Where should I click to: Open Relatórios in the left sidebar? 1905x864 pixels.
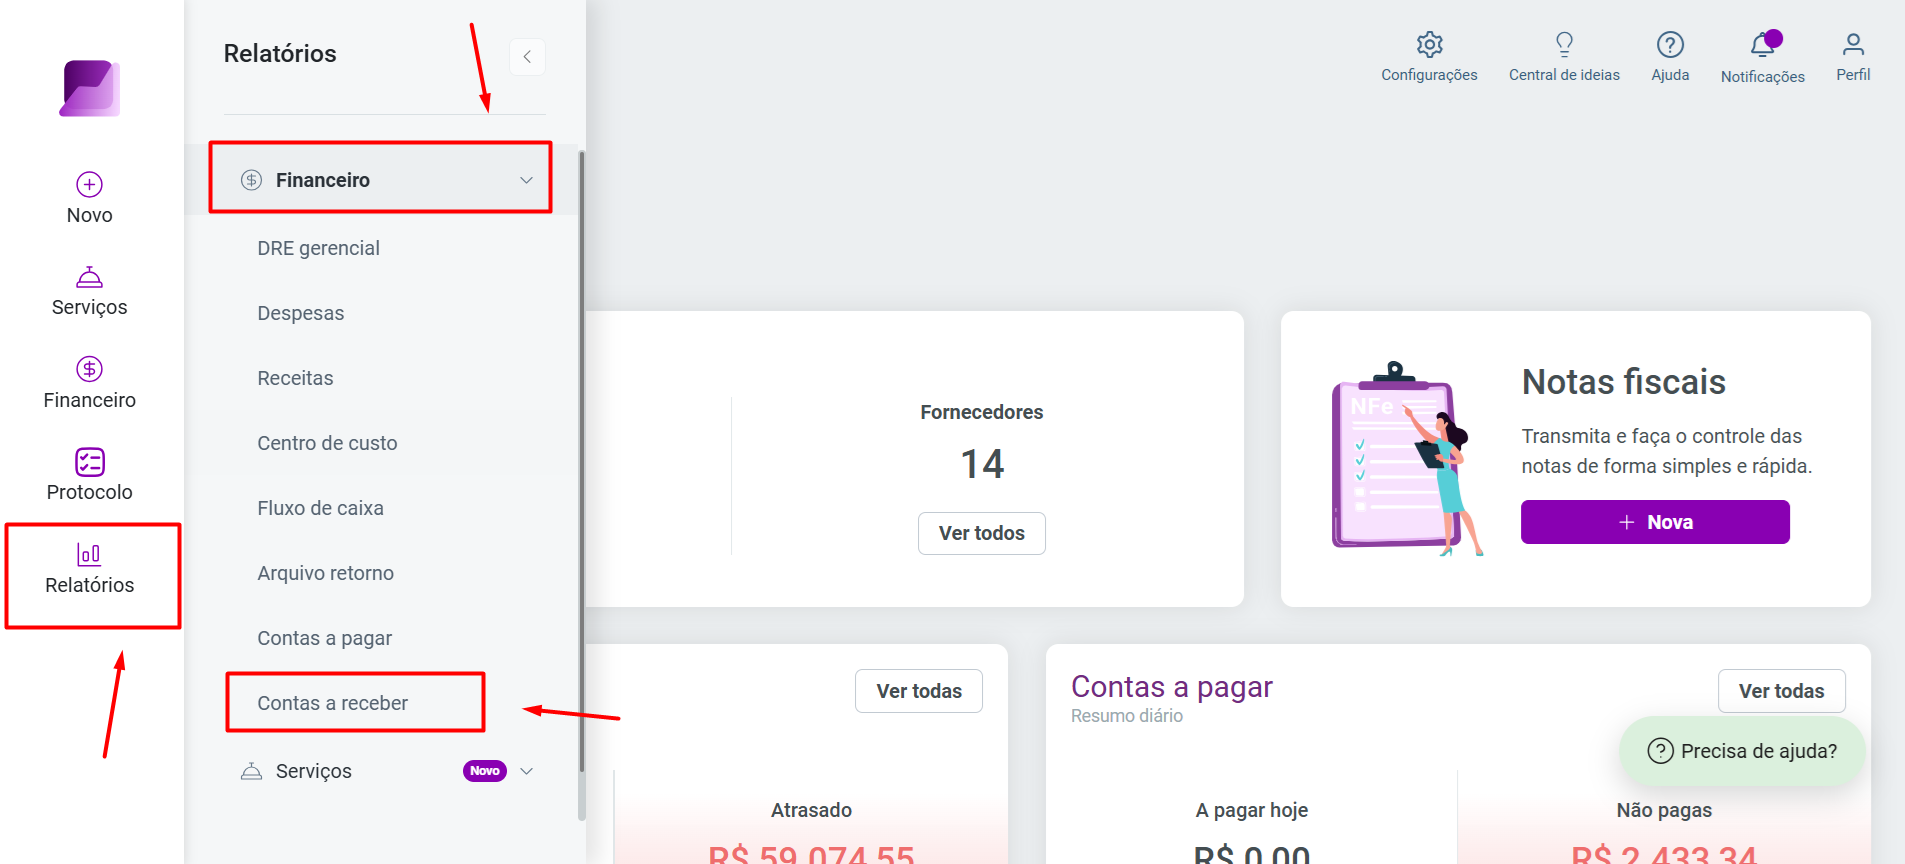(89, 569)
